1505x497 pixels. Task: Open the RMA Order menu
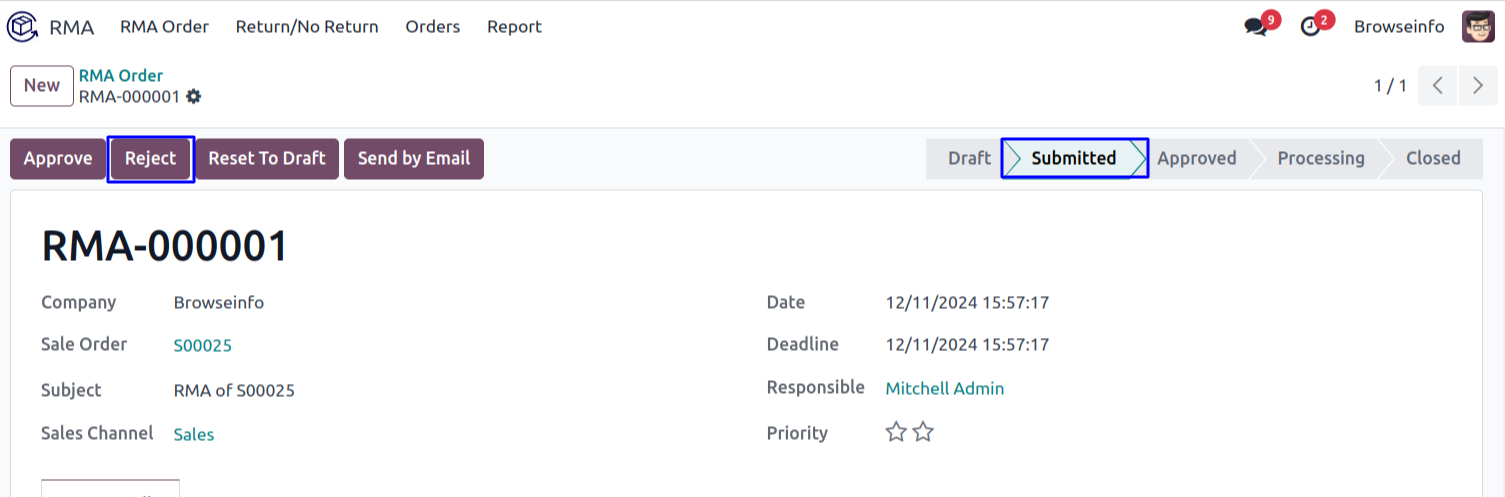click(x=164, y=27)
